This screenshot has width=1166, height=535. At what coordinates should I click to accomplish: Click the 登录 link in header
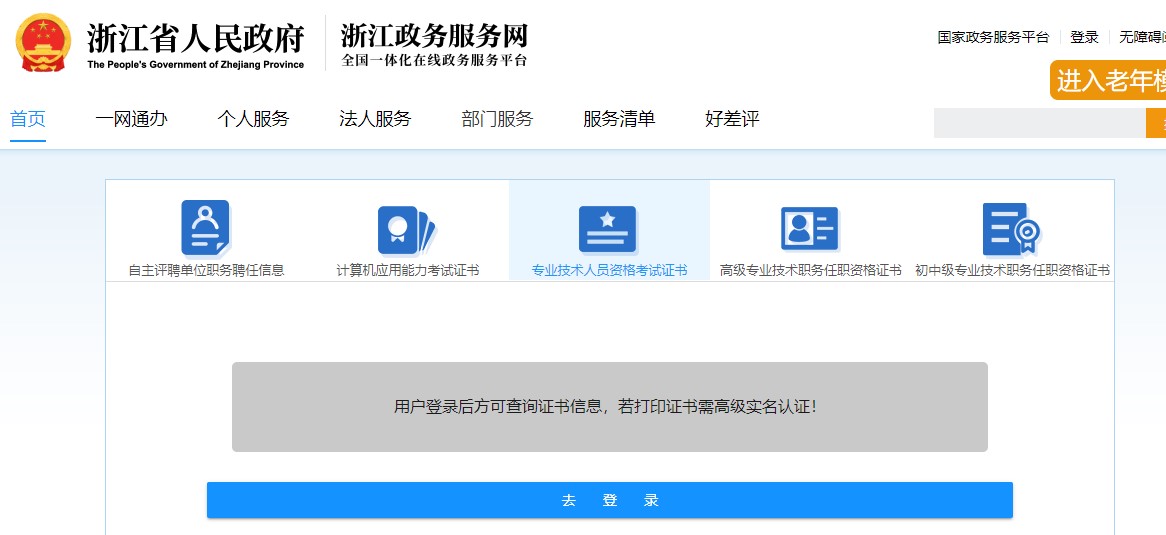tap(1084, 37)
